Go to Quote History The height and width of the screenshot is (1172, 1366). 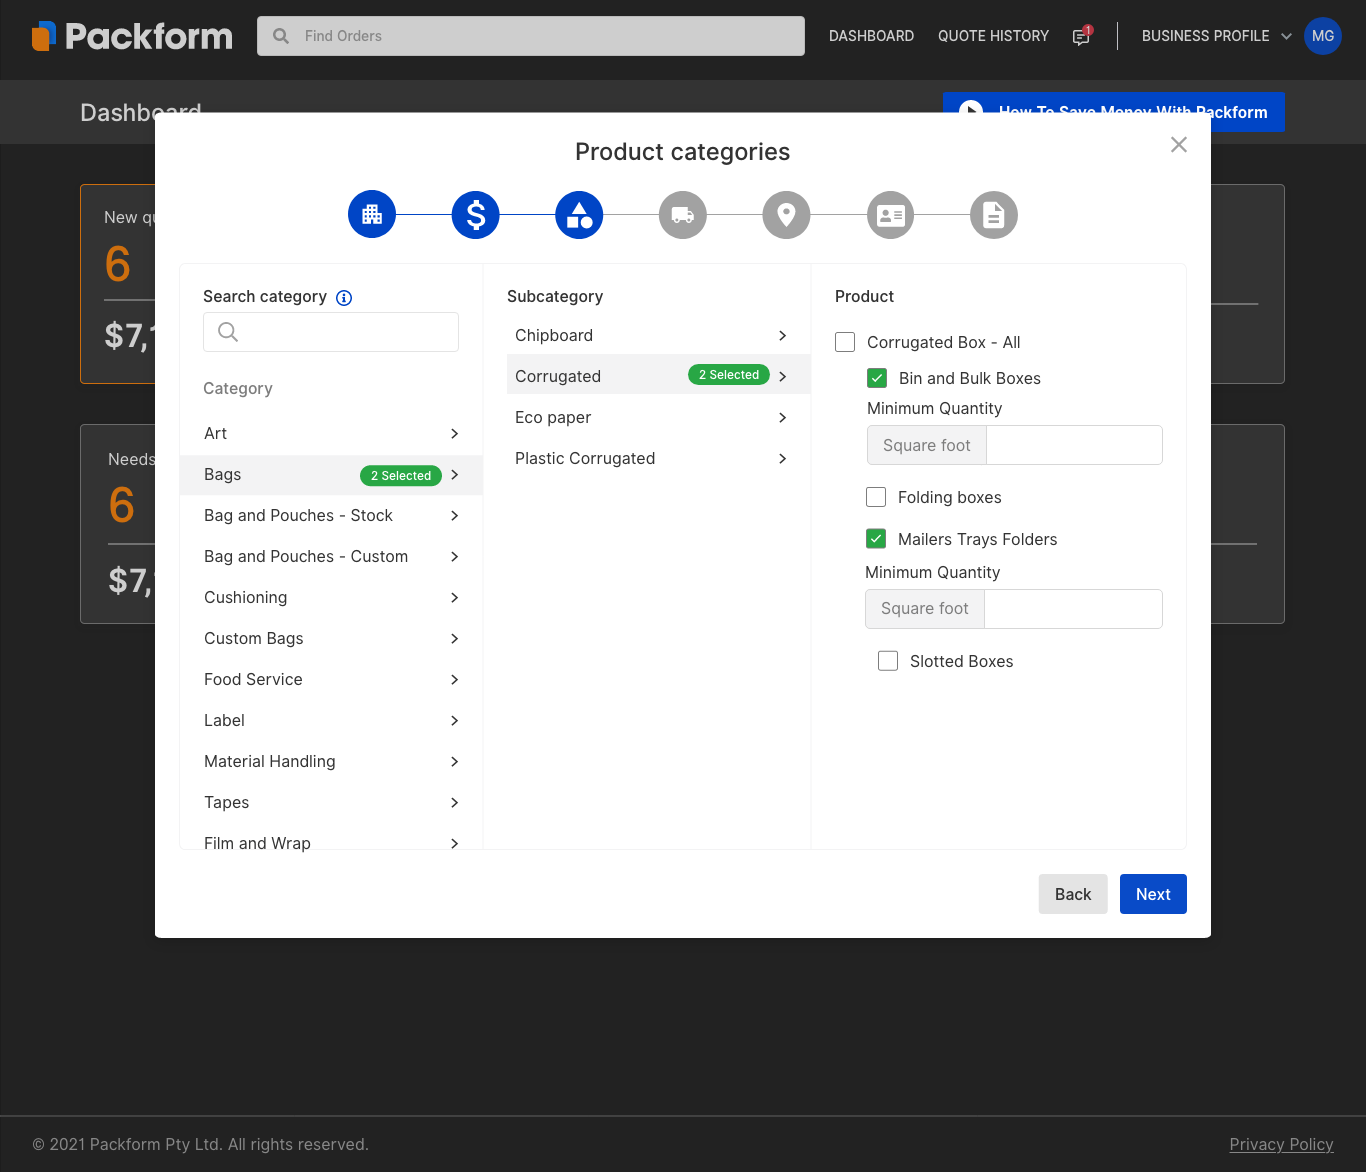(993, 36)
